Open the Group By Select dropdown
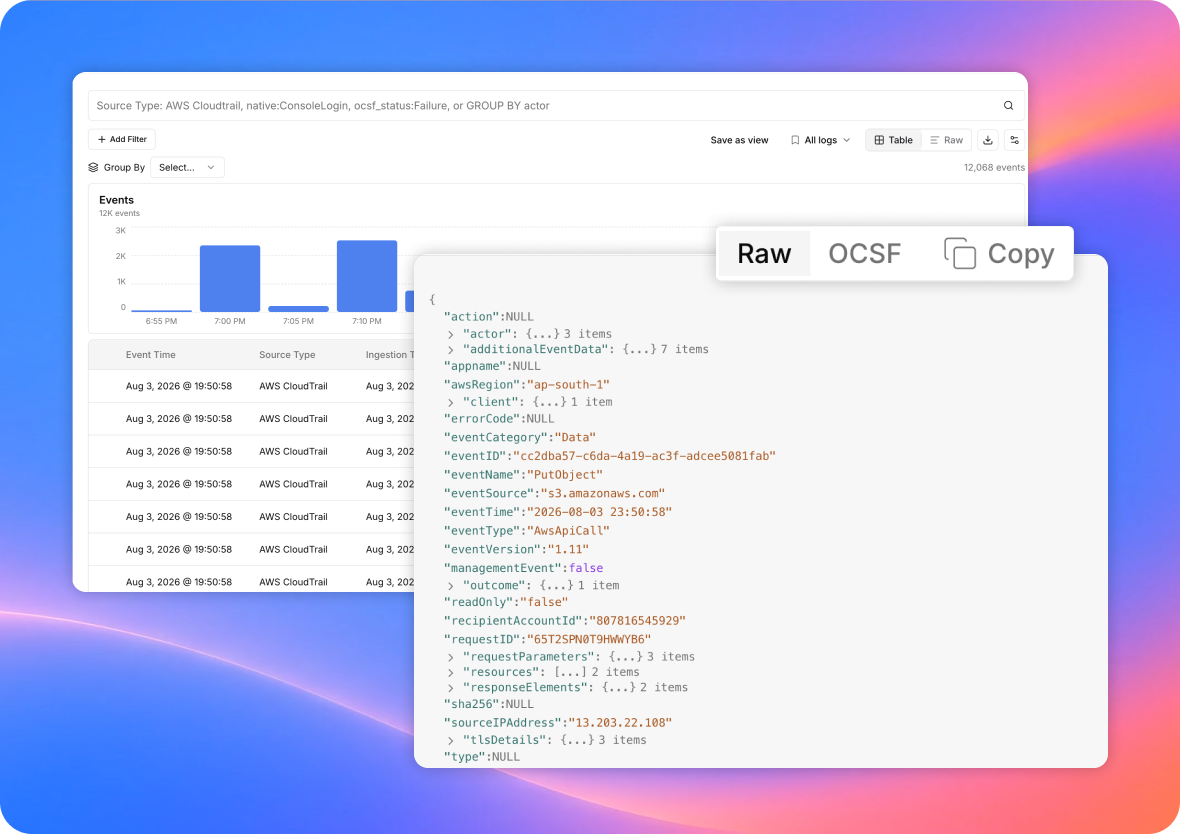Image resolution: width=1180 pixels, height=834 pixels. (x=187, y=167)
